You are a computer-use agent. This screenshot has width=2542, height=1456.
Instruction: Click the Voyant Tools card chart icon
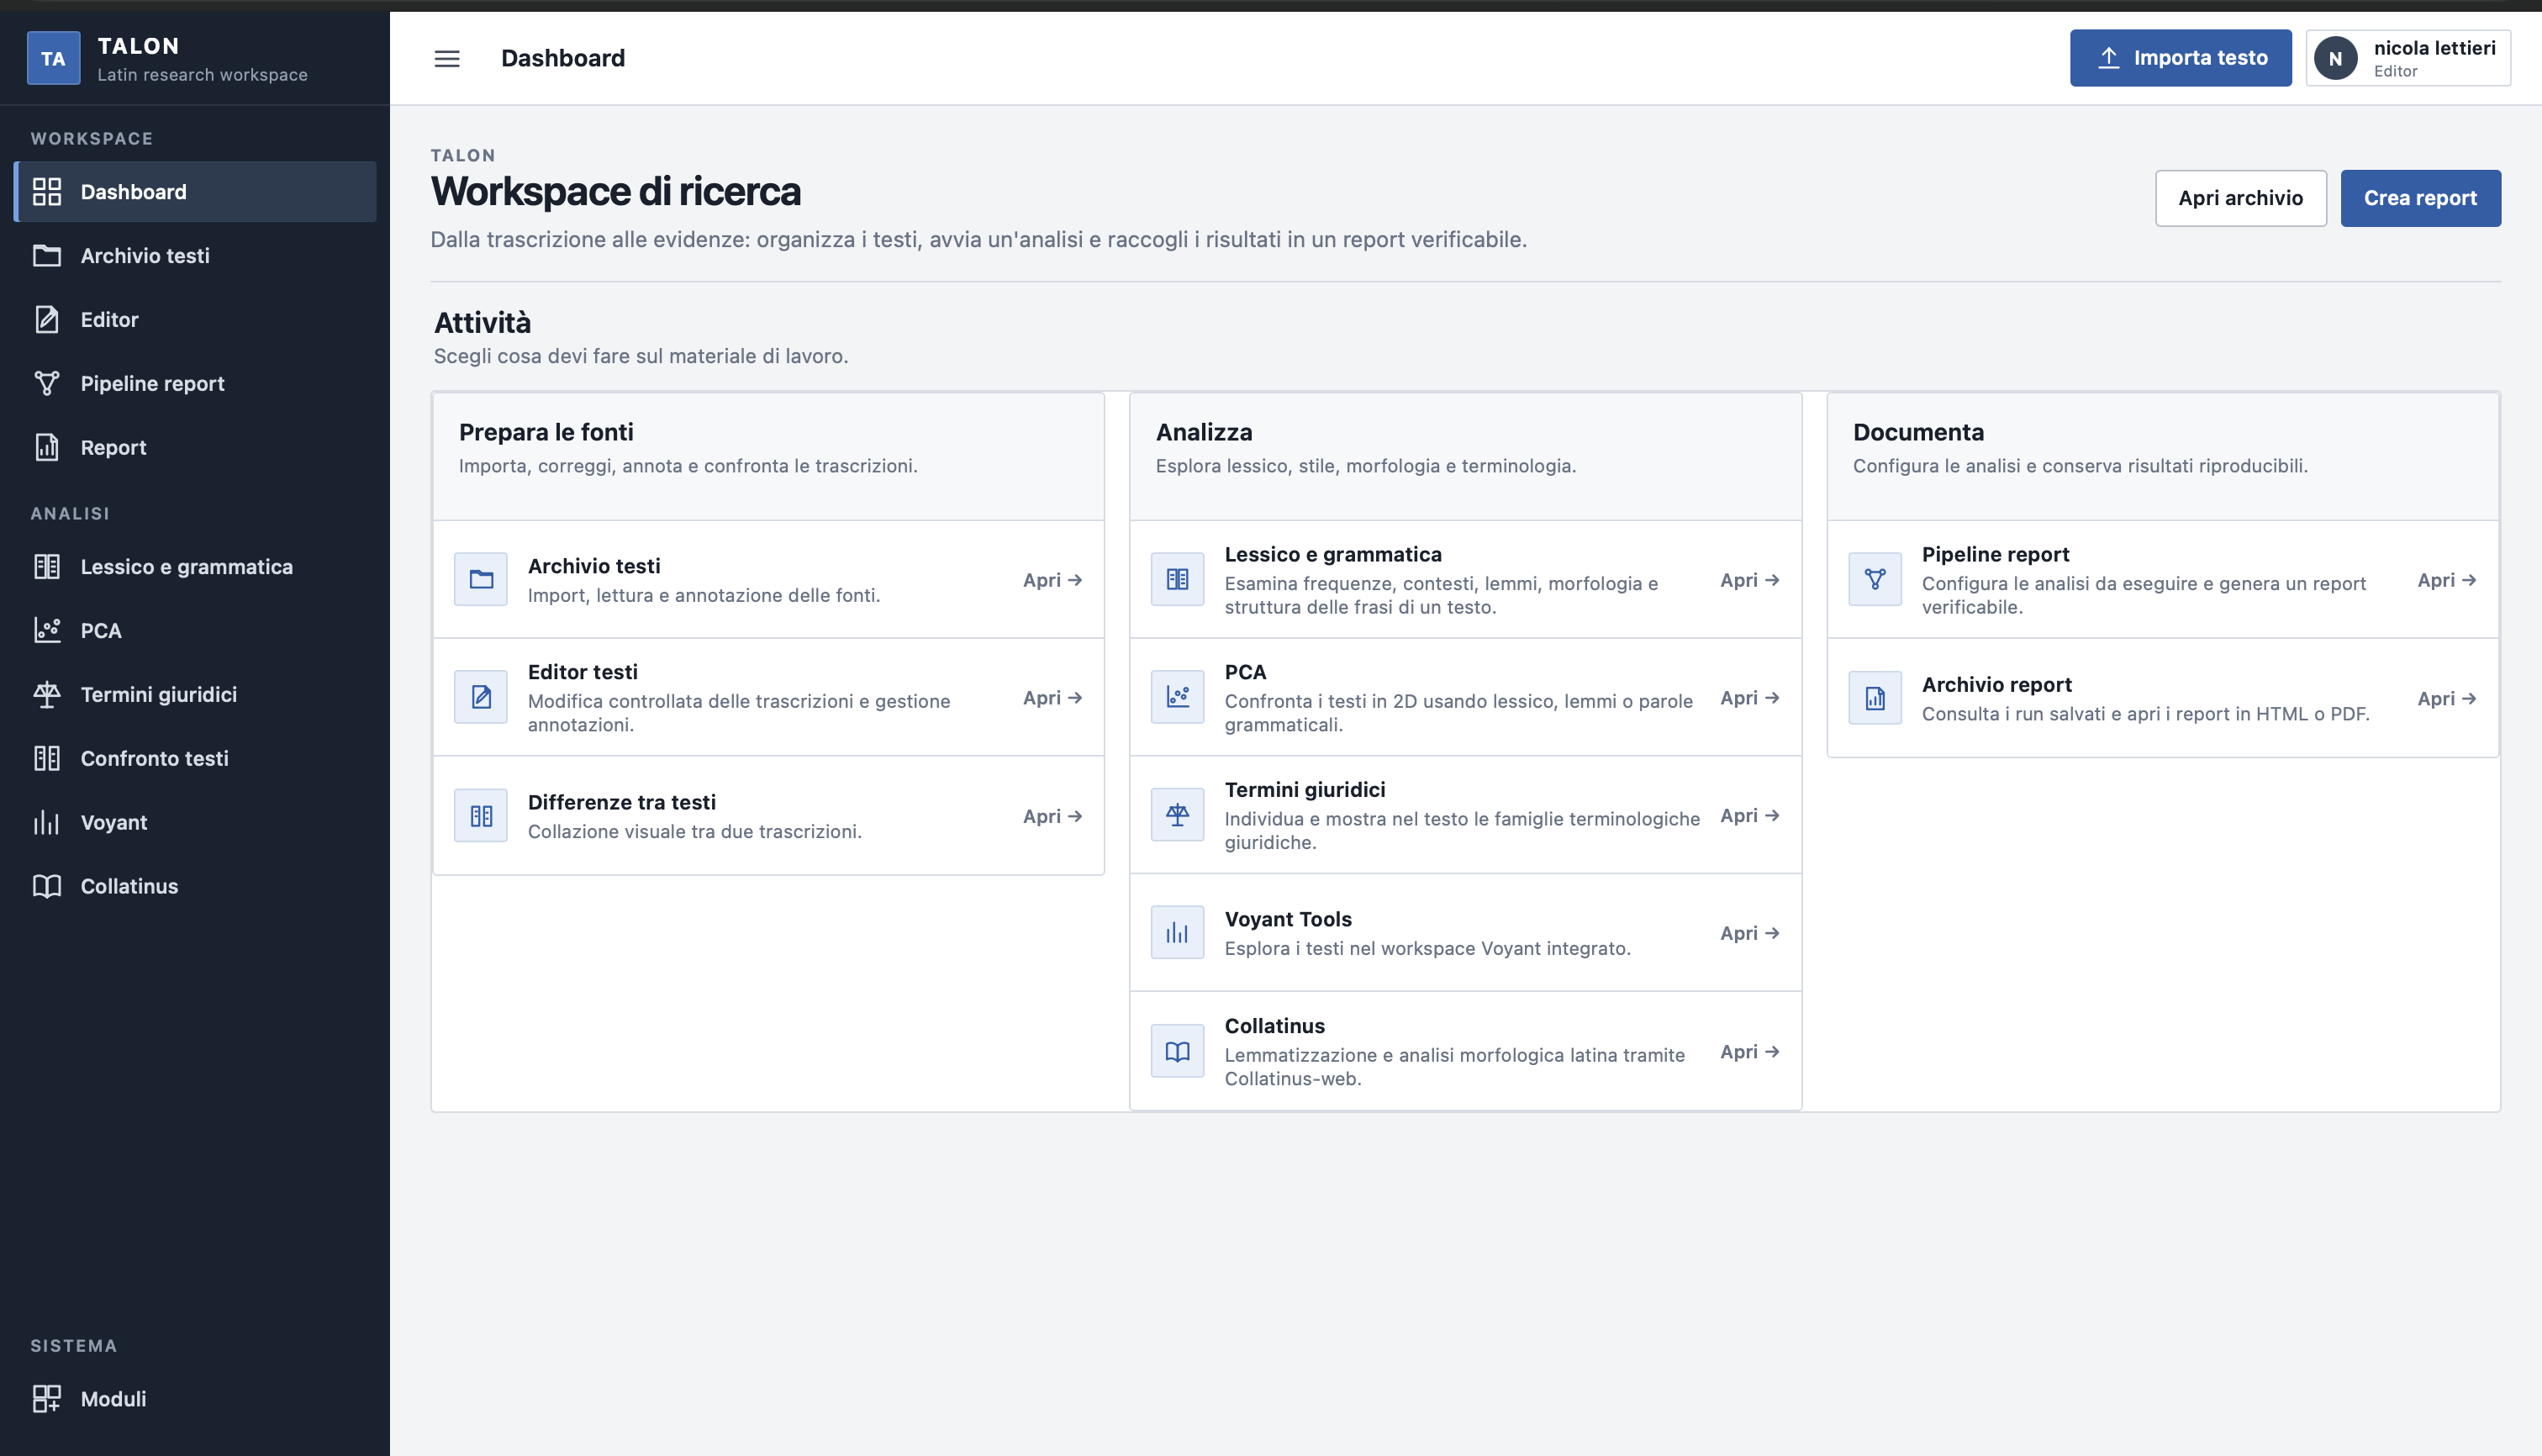pyautogui.click(x=1178, y=933)
